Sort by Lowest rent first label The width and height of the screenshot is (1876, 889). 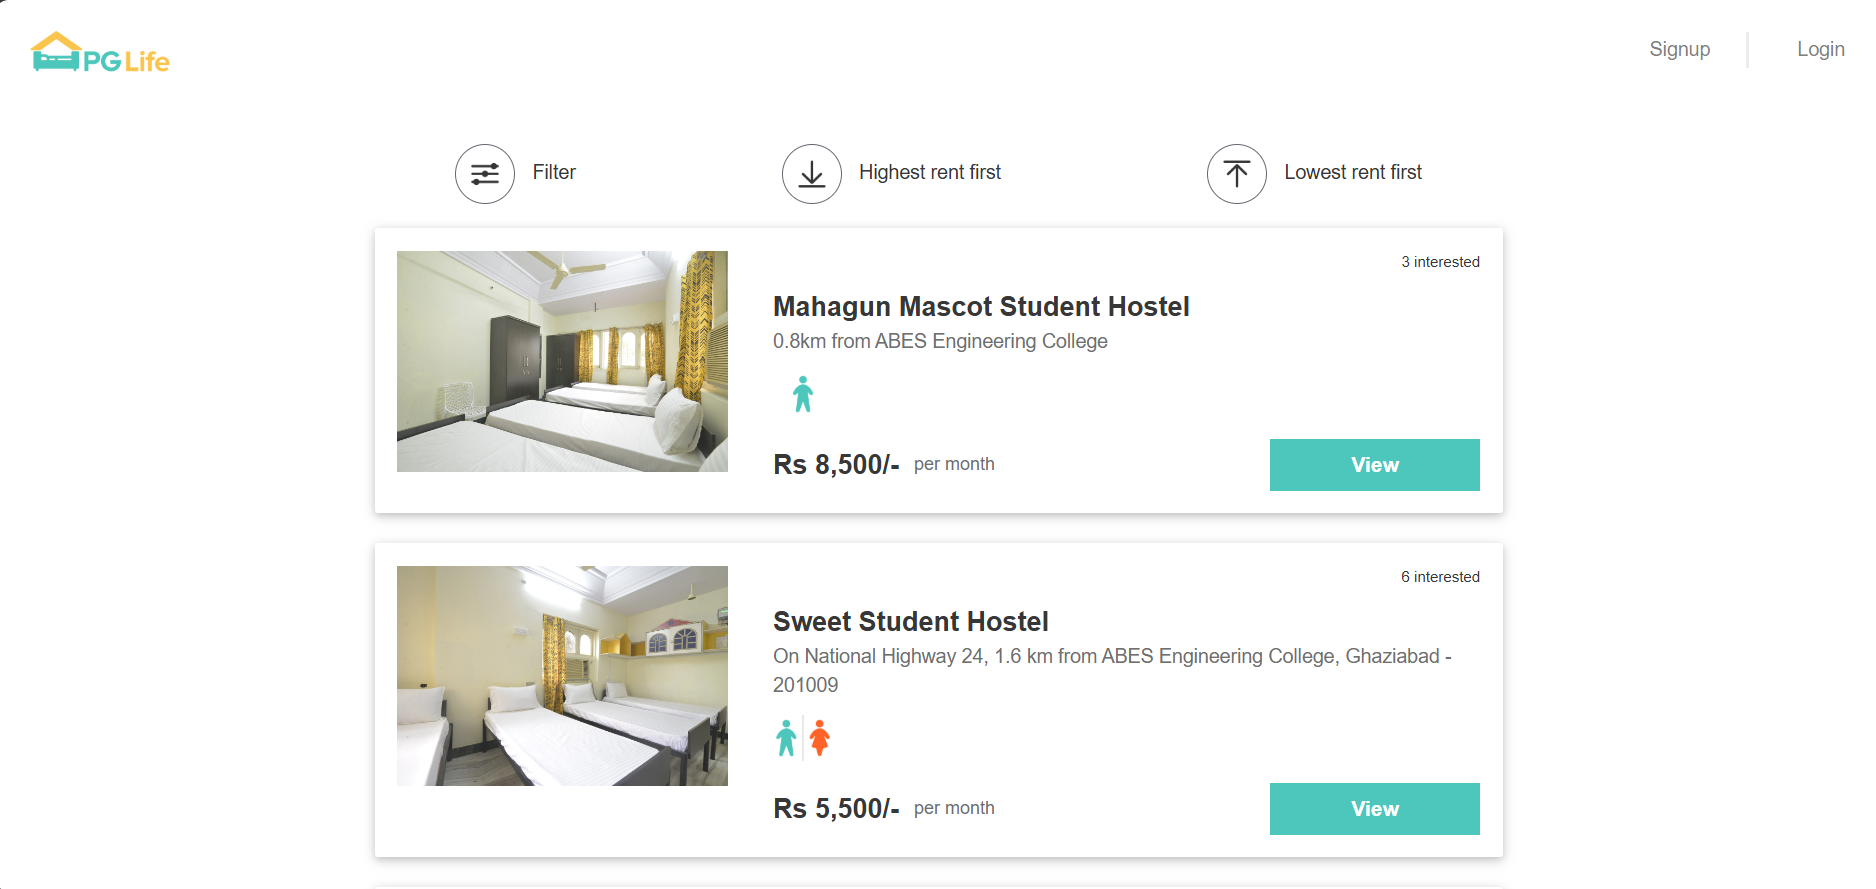coord(1353,172)
